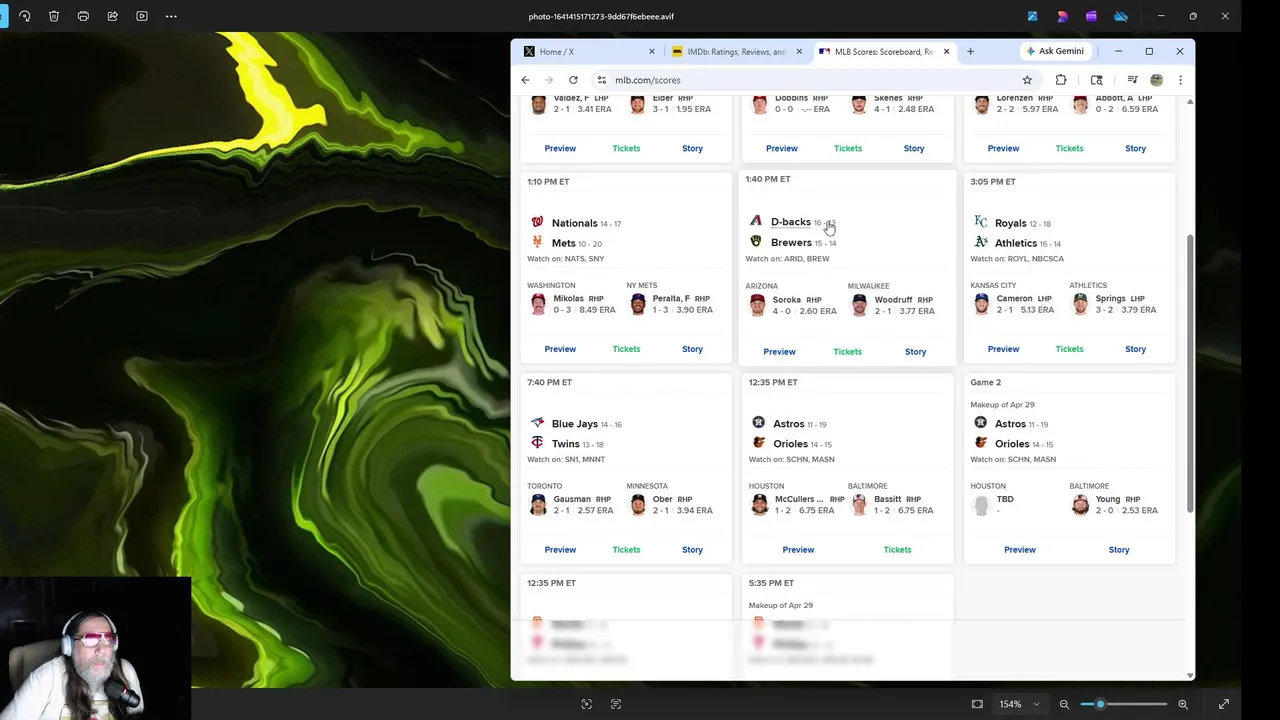Viewport: 1280px width, 720px height.
Task: Open Story for Nationals vs Mets game
Action: coord(692,349)
